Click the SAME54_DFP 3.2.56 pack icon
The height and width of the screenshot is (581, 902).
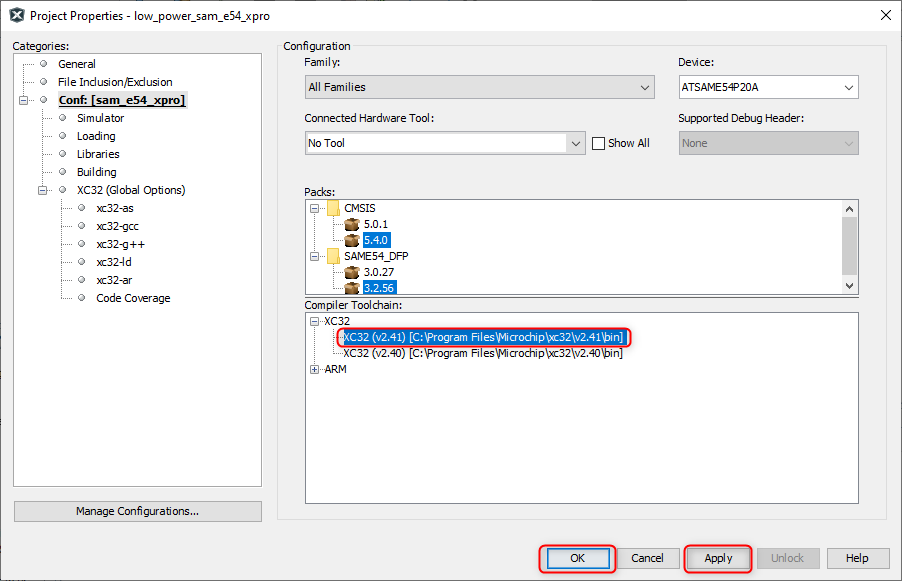point(351,287)
